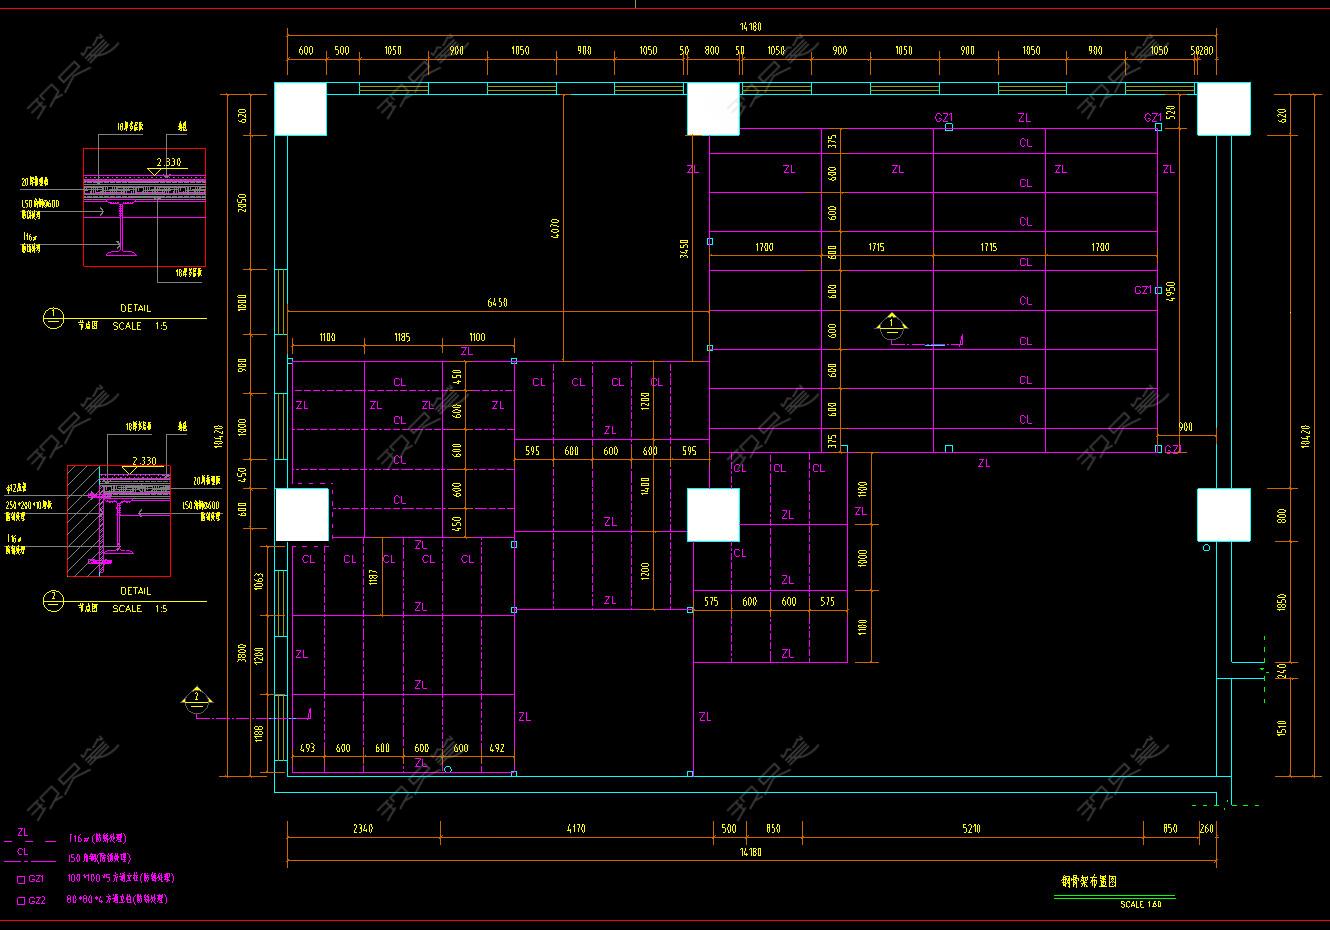Screen dimensions: 1330x930
Task: Click the circled 1 detail number symbol
Action: click(x=54, y=318)
